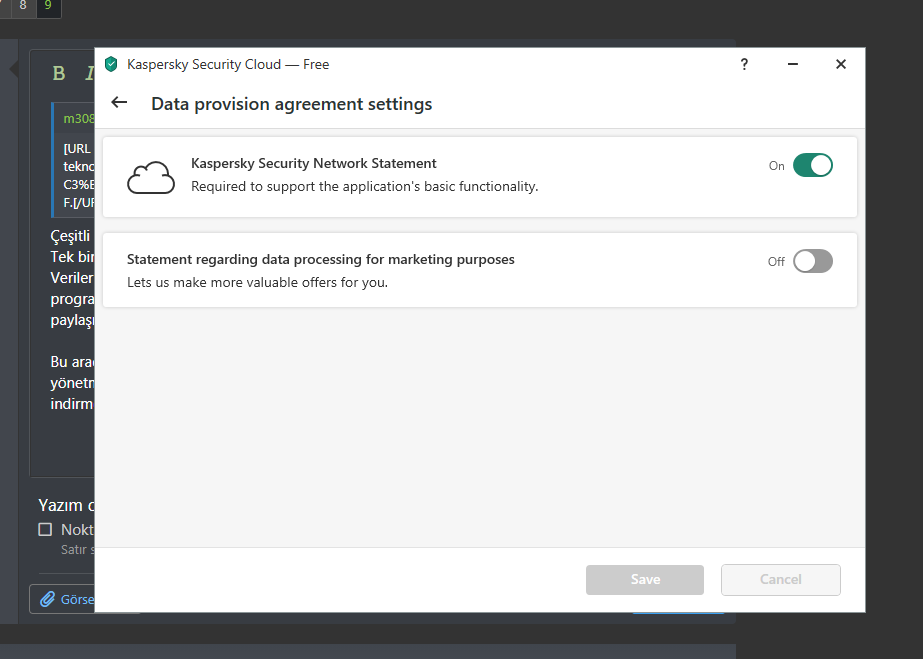Enable marketing data processing toggle
Viewport: 923px width, 659px height.
pyautogui.click(x=812, y=262)
